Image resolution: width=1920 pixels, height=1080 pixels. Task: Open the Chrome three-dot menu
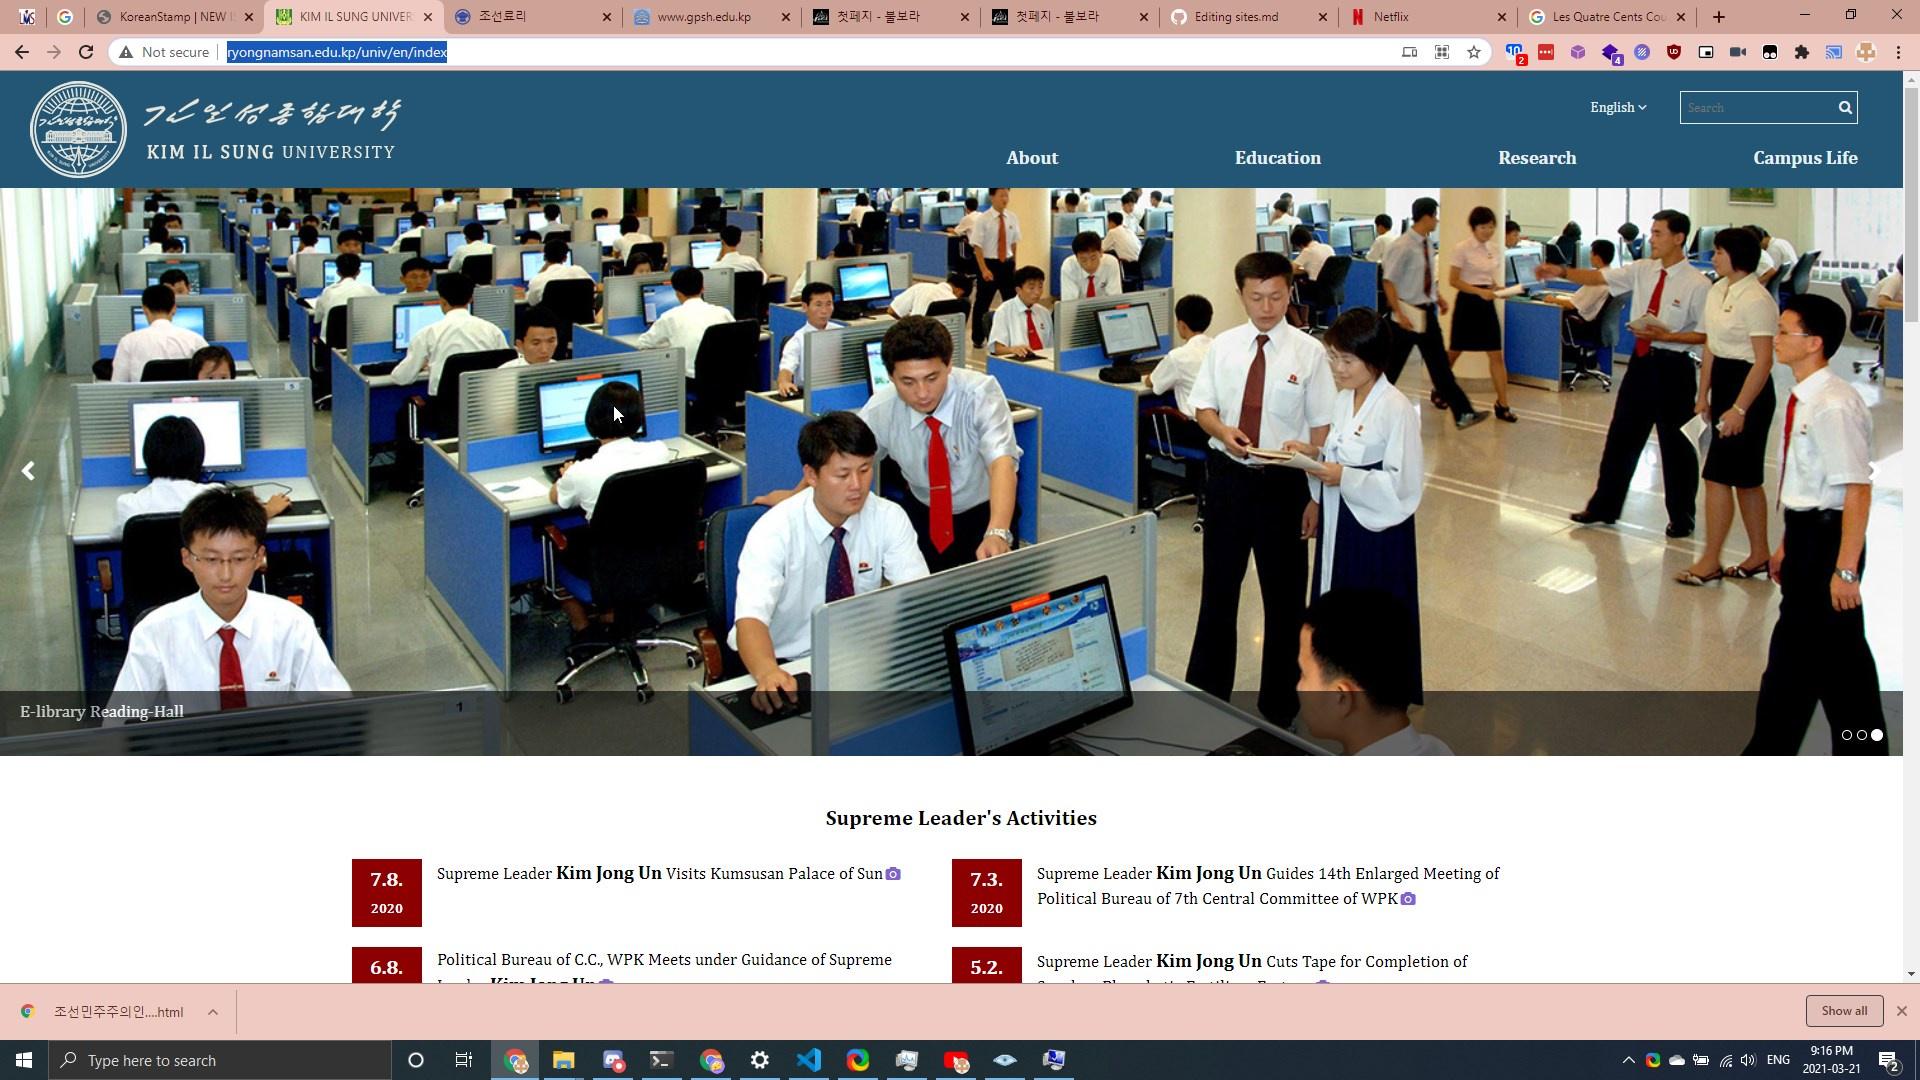pos(1898,52)
